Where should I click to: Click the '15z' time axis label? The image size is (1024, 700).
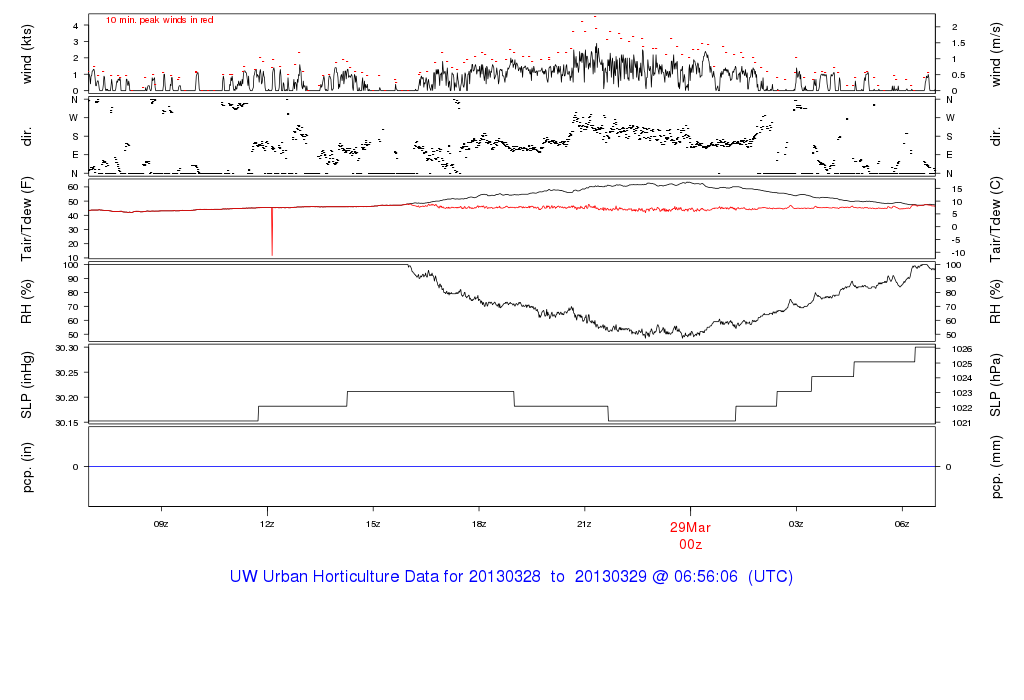point(373,524)
